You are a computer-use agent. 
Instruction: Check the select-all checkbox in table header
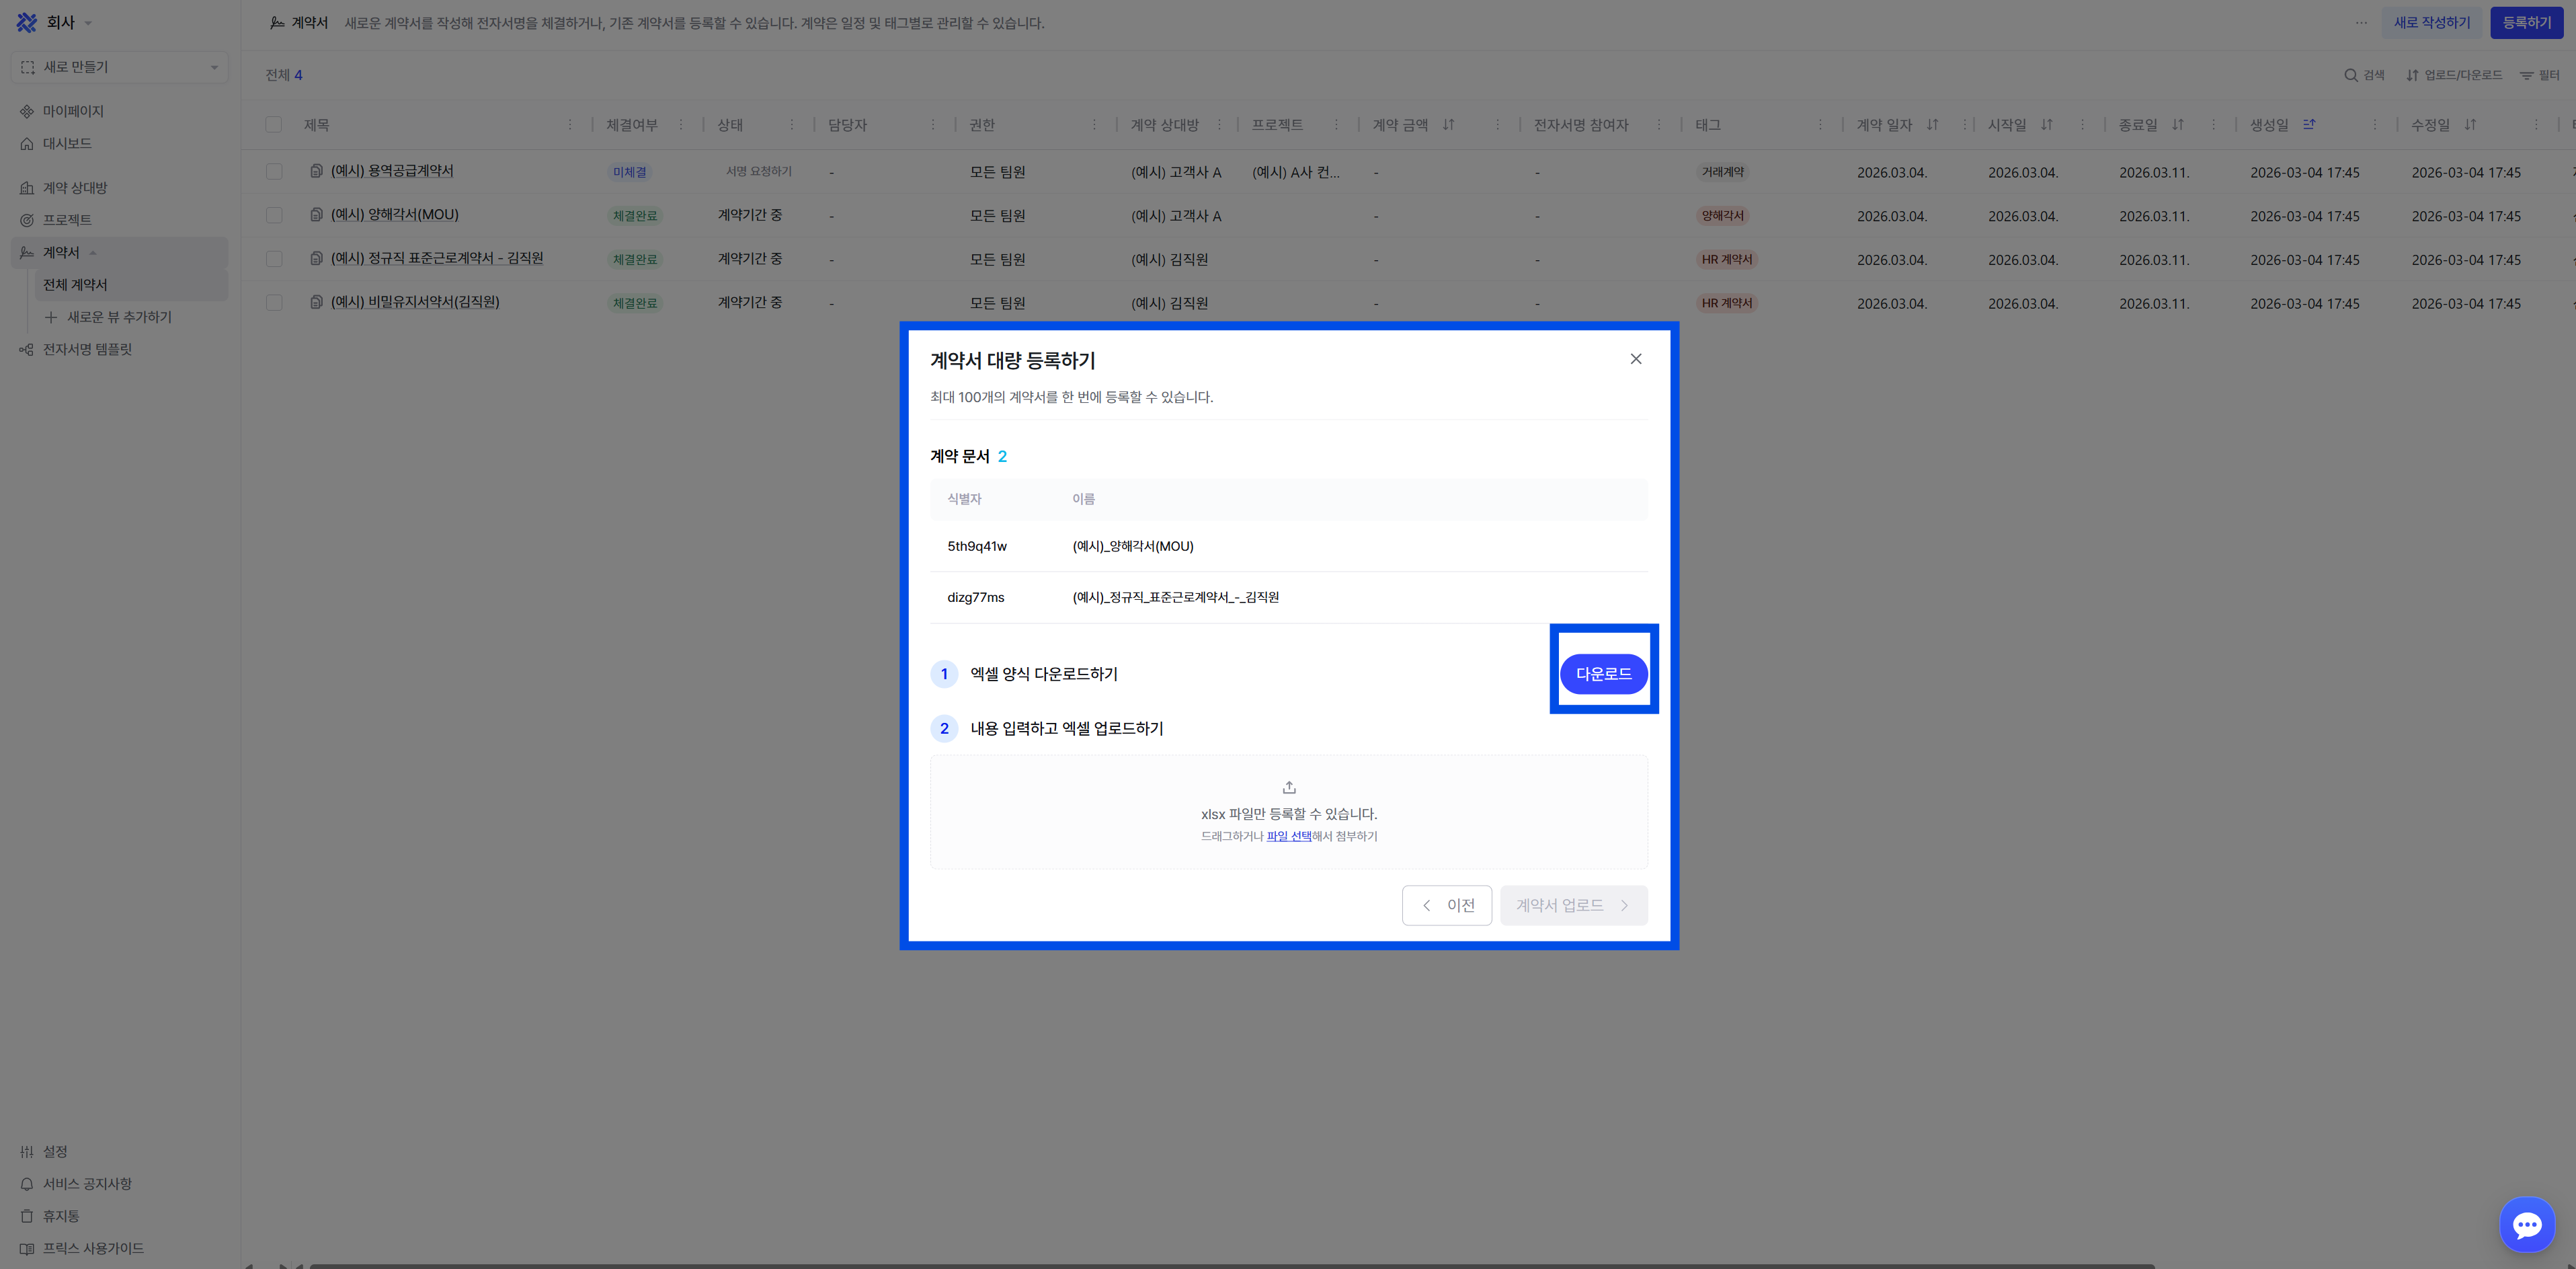[x=273, y=125]
